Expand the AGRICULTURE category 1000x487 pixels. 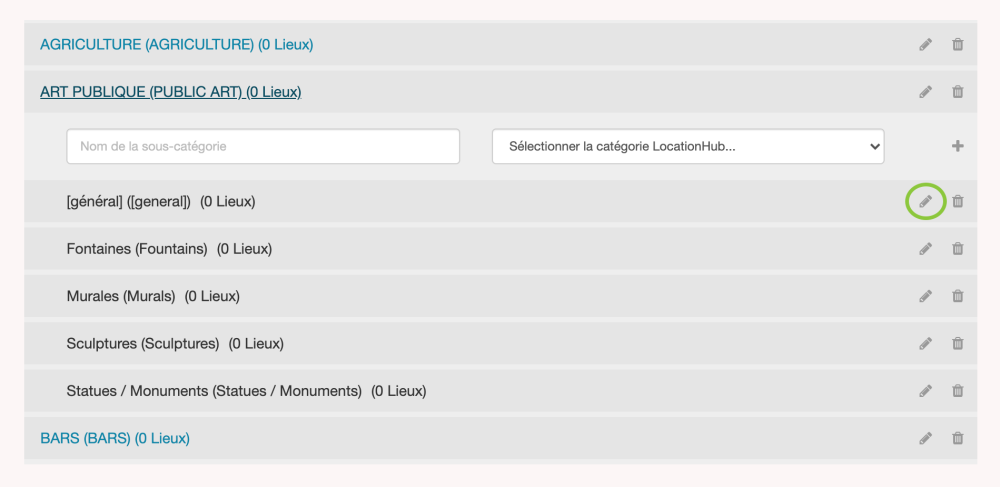click(177, 44)
